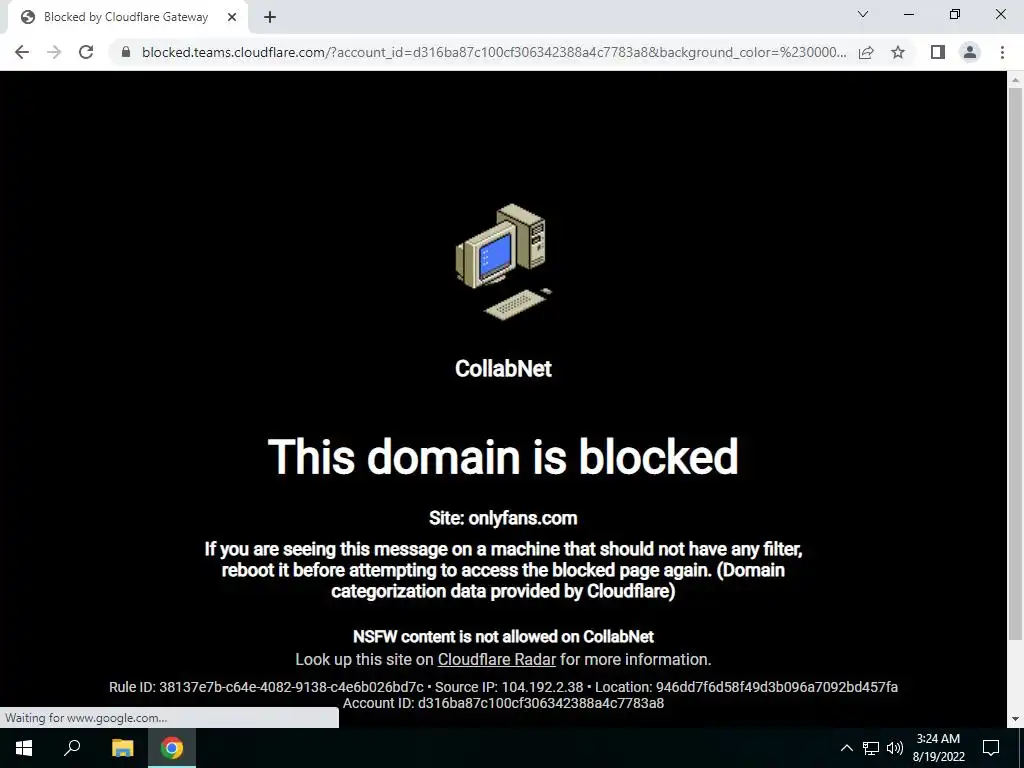Show hidden system tray icons

point(846,748)
